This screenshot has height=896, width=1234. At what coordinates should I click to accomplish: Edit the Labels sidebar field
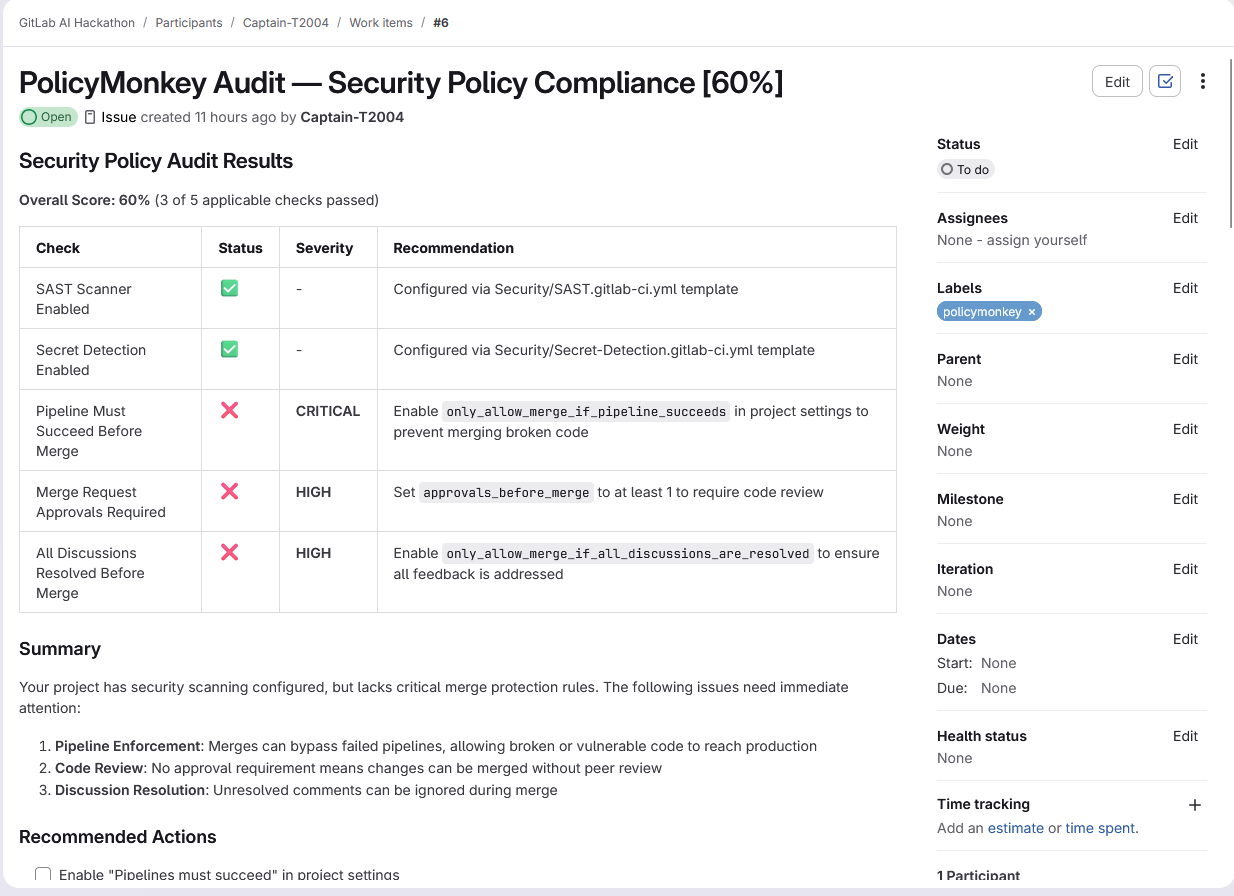point(1185,288)
